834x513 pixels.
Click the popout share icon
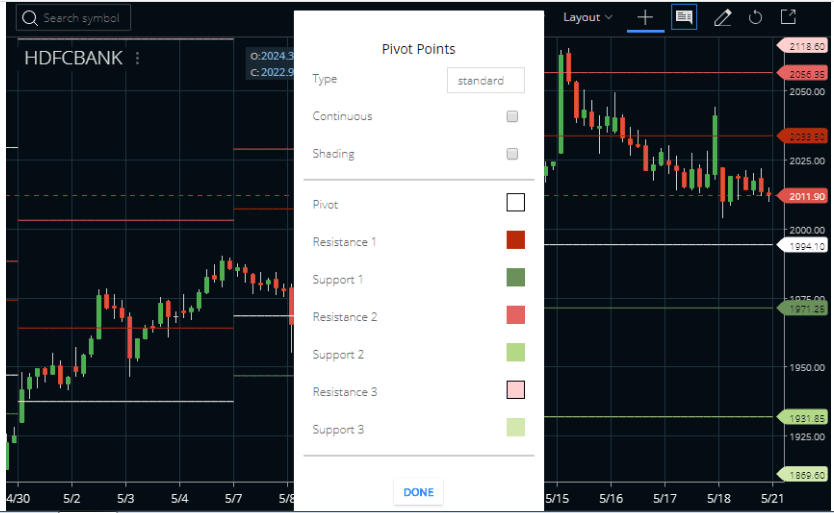click(x=788, y=16)
